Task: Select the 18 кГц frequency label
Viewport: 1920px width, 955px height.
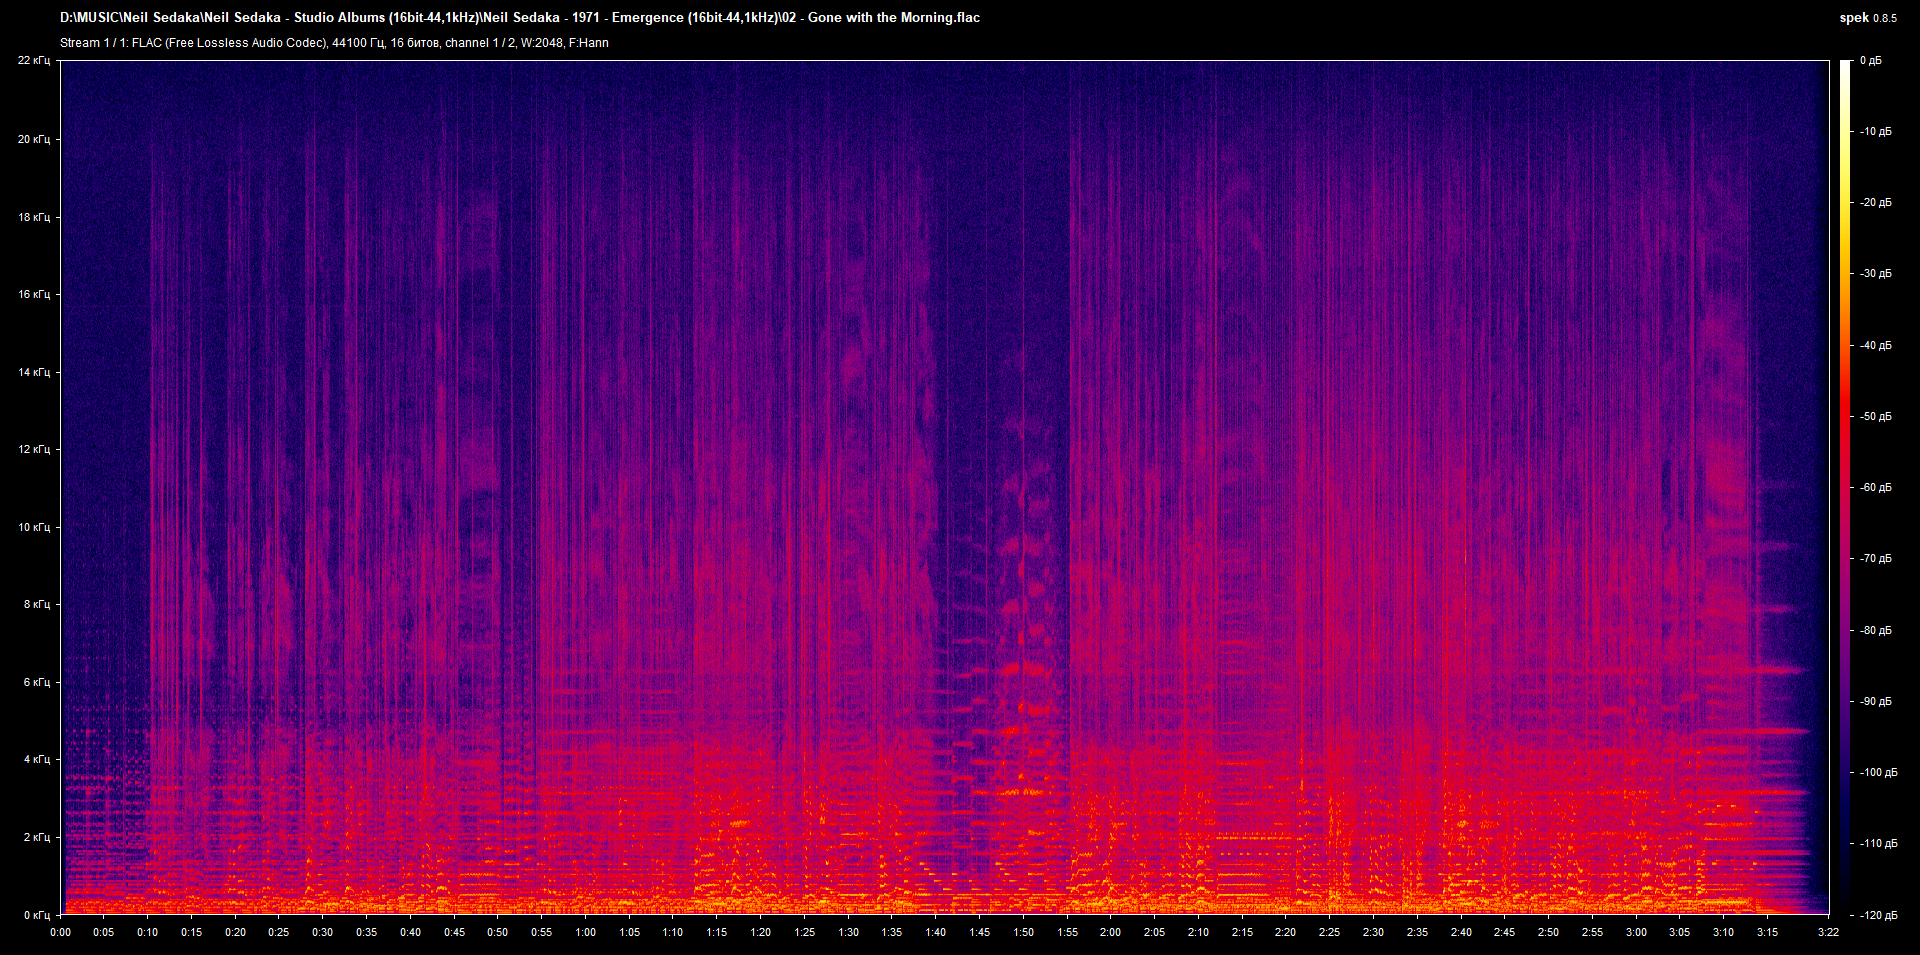Action: (34, 217)
